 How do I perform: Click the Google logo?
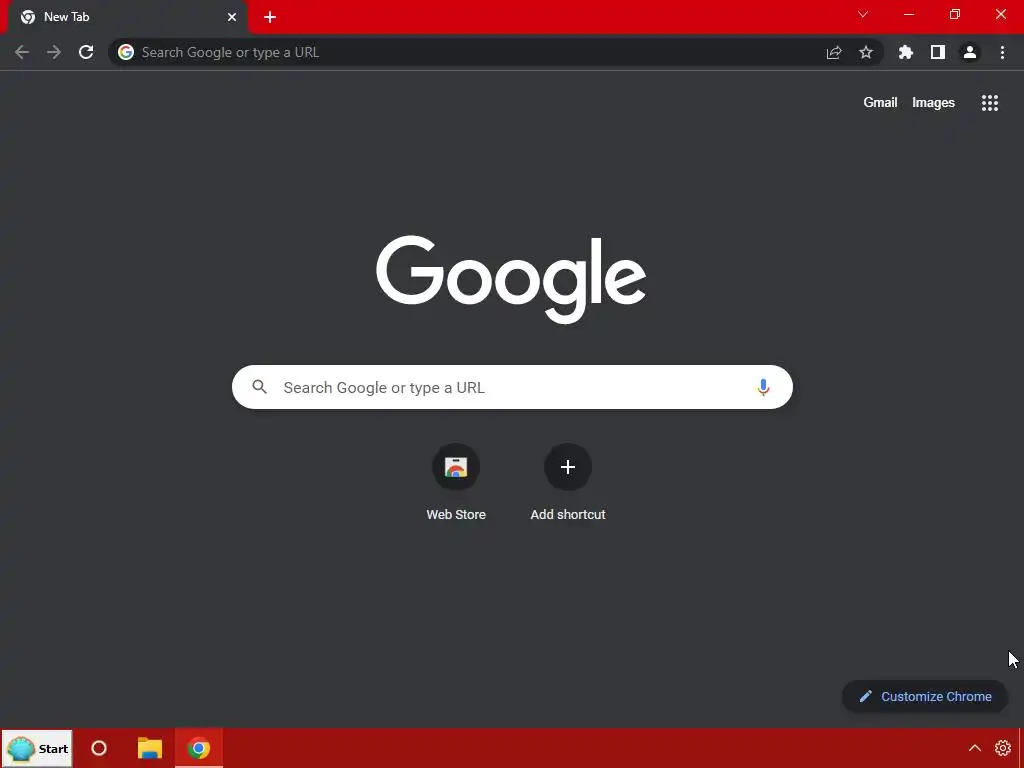(x=511, y=280)
